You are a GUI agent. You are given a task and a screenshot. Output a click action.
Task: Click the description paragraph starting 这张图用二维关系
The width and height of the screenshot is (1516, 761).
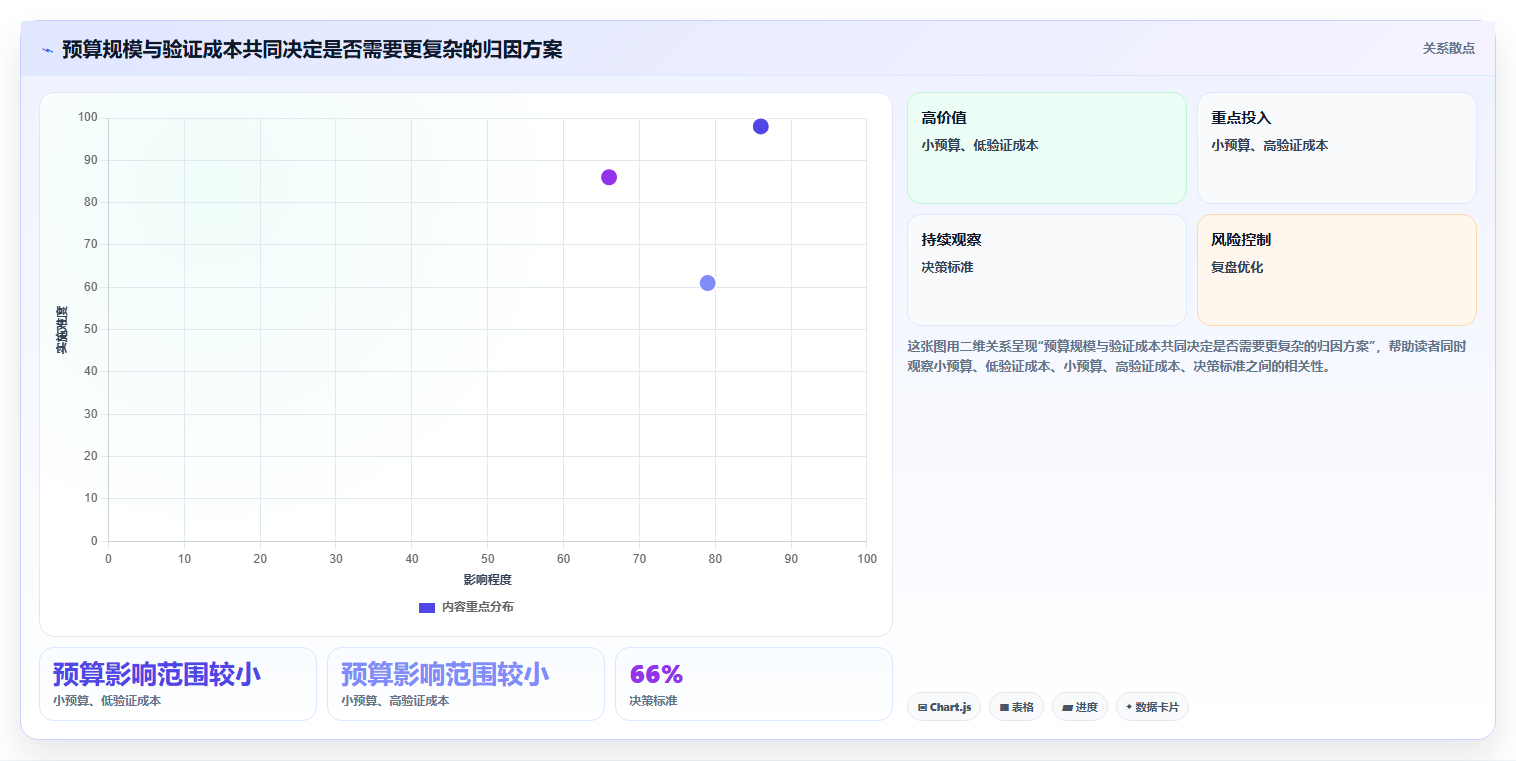tap(1188, 356)
